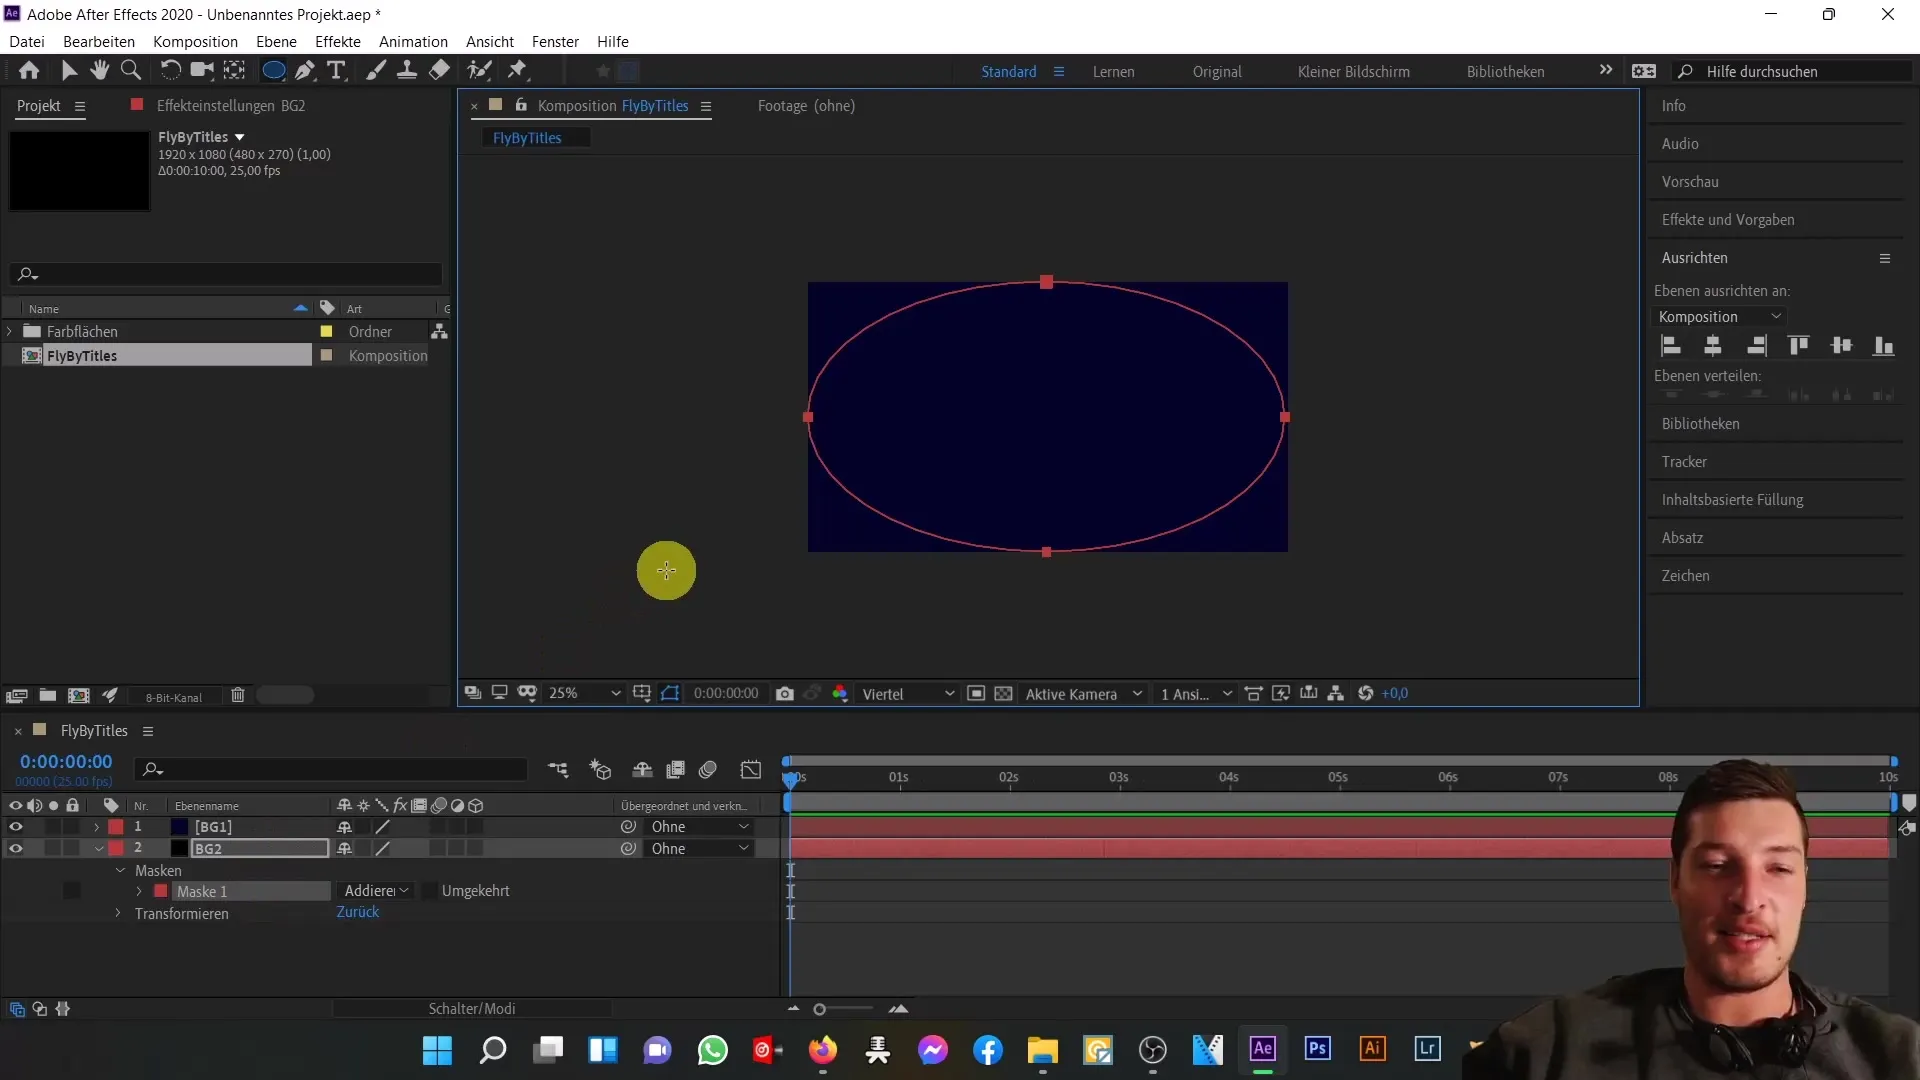This screenshot has width=1920, height=1080.
Task: Enable motion blur icon in timeline header
Action: coord(708,769)
